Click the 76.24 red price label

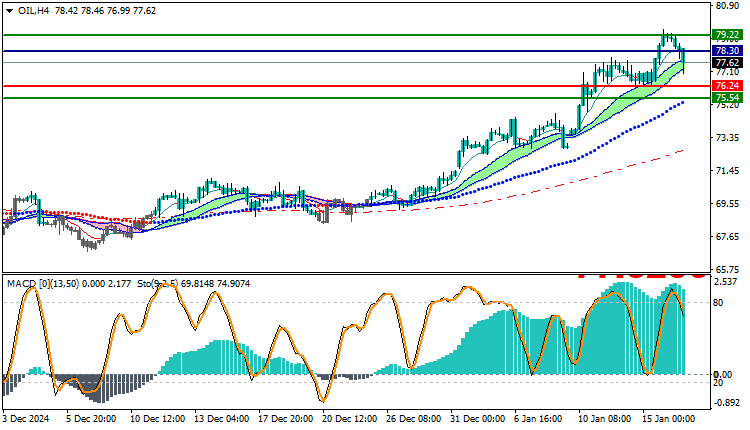coord(727,86)
